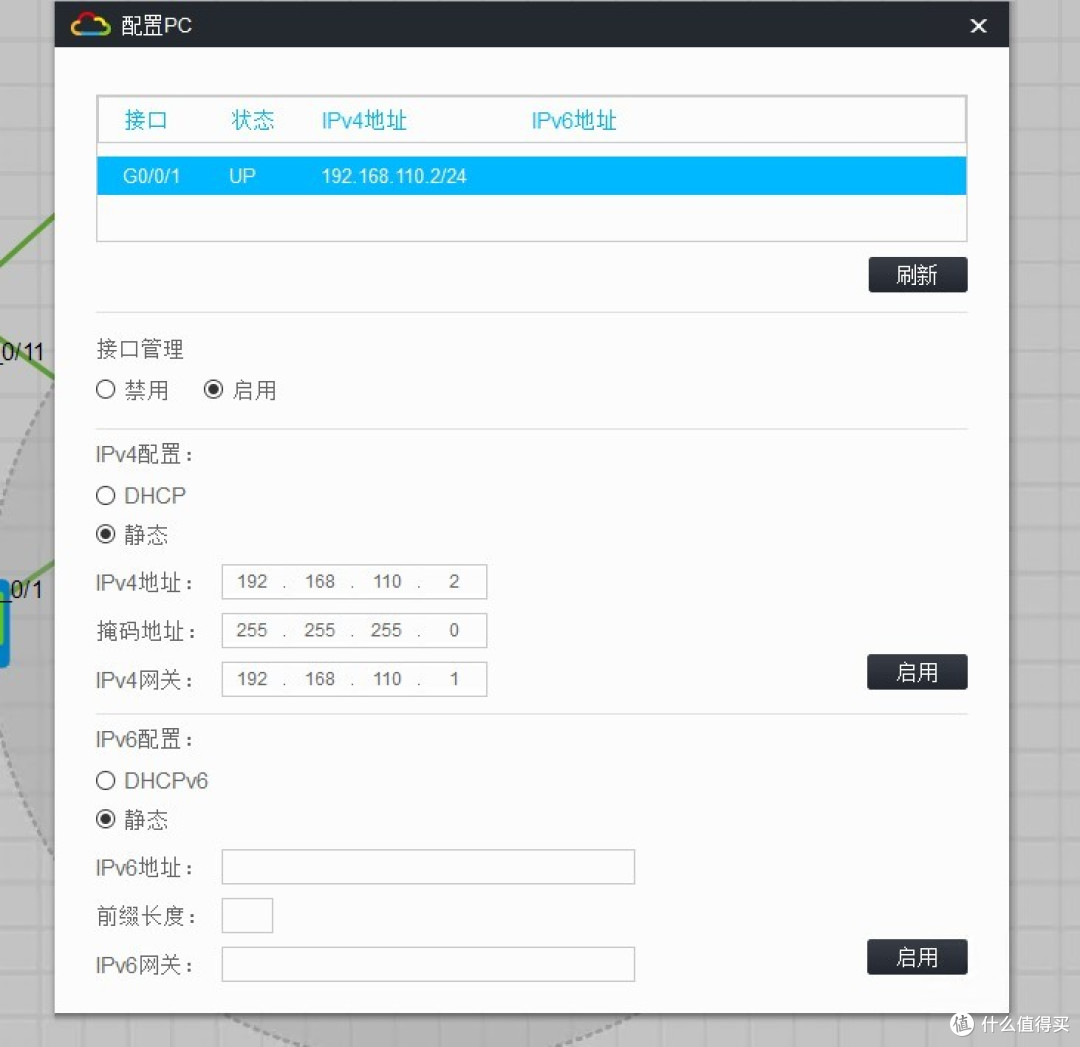Select the G0/0/1 interface row
Screen dimensions: 1080x1047
pos(531,176)
